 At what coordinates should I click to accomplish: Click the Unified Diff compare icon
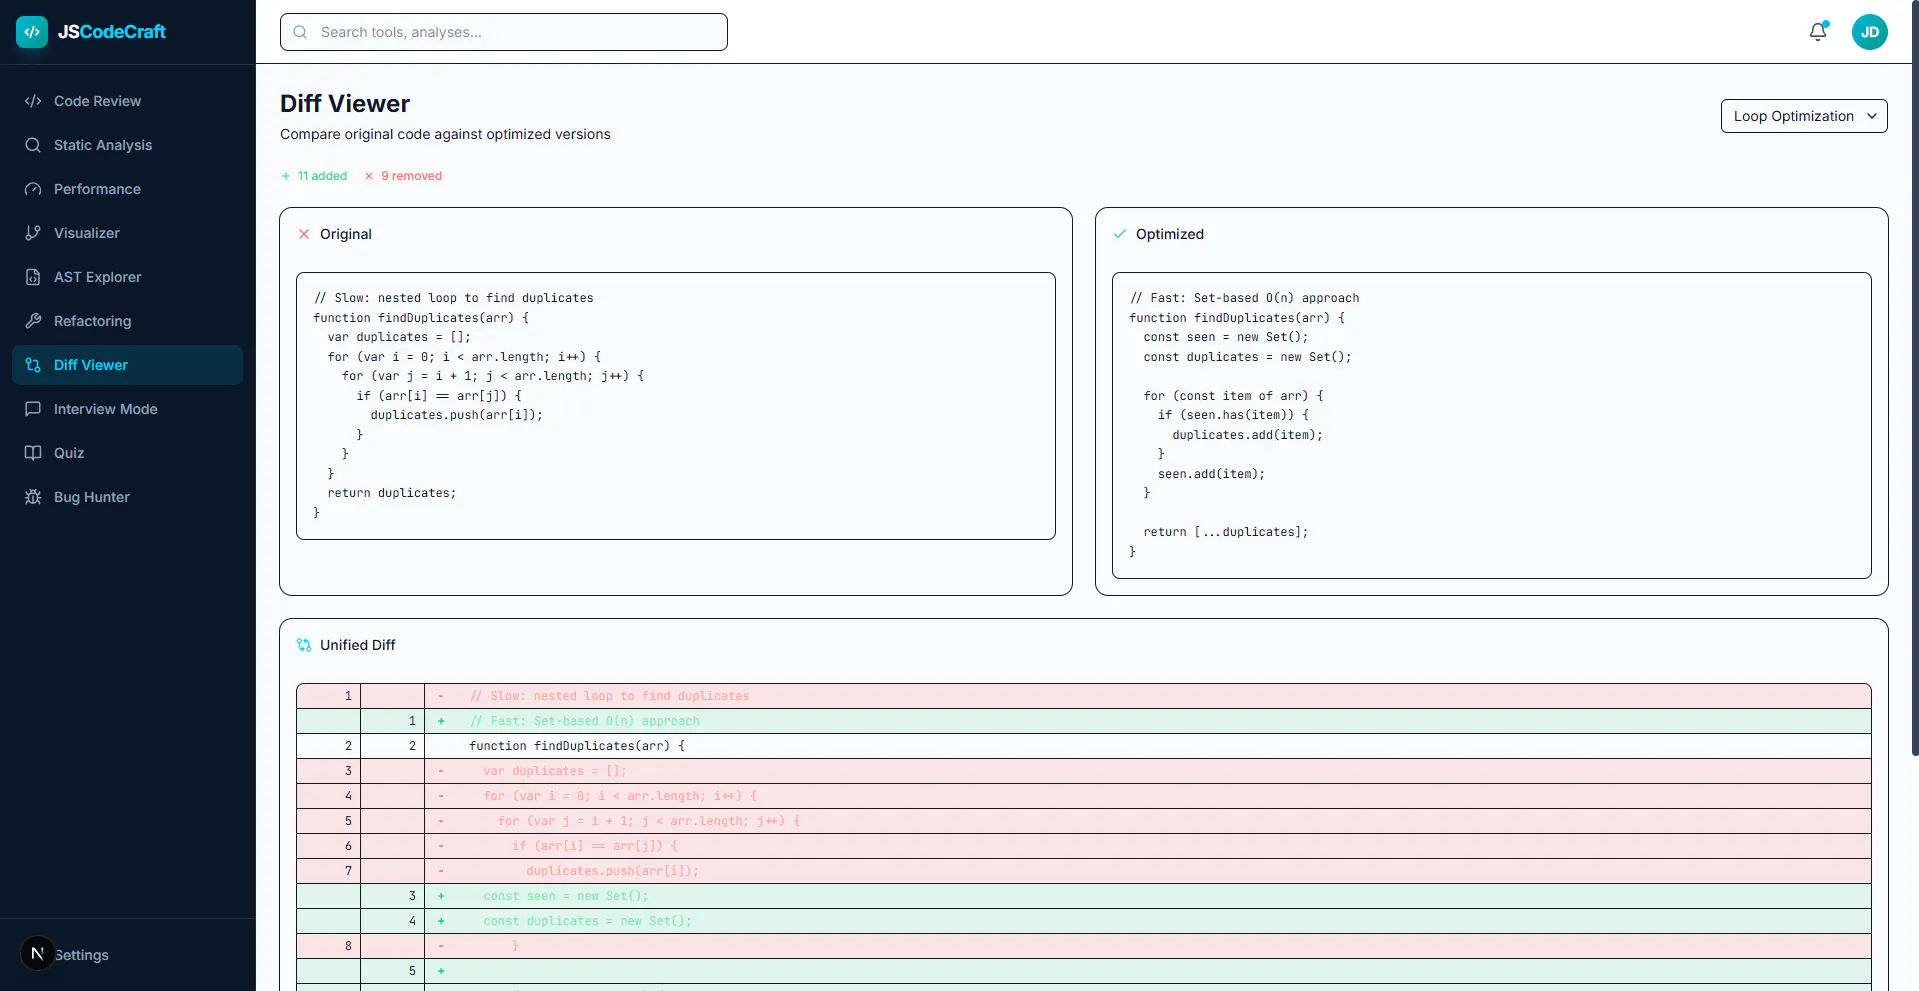coord(304,645)
